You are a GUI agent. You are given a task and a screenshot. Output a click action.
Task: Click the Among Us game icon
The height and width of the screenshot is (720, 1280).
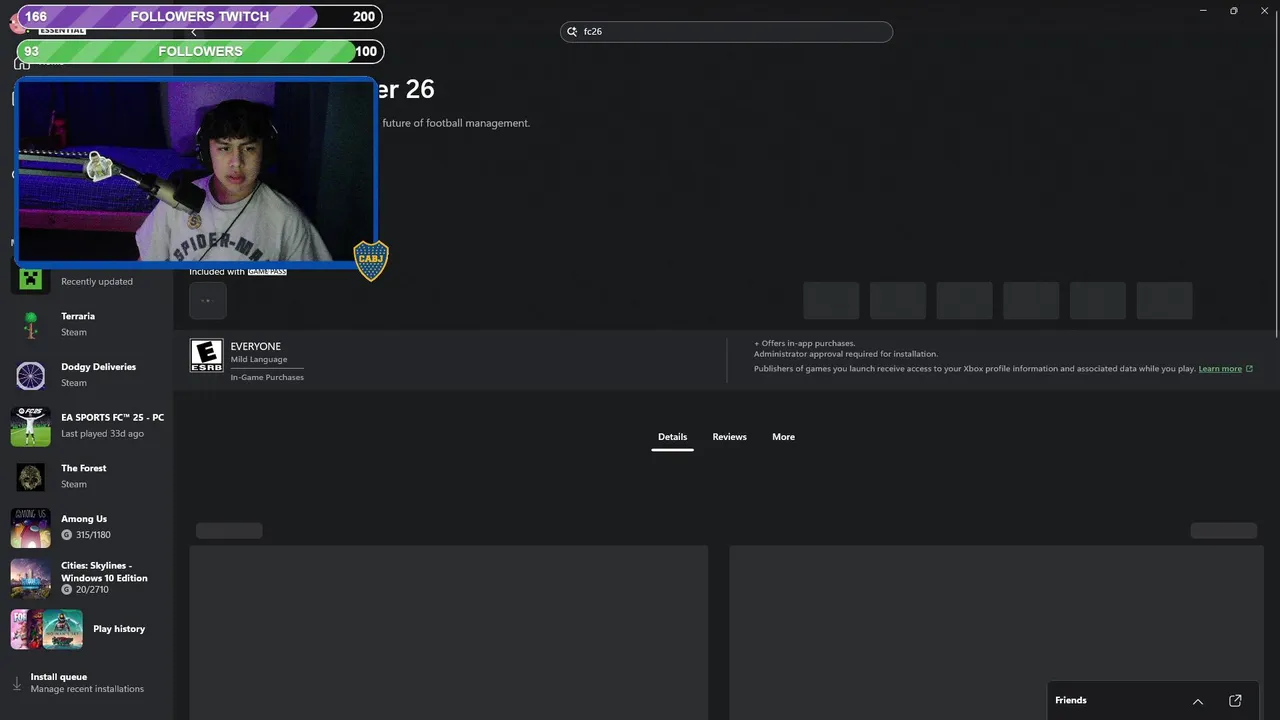[x=30, y=528]
